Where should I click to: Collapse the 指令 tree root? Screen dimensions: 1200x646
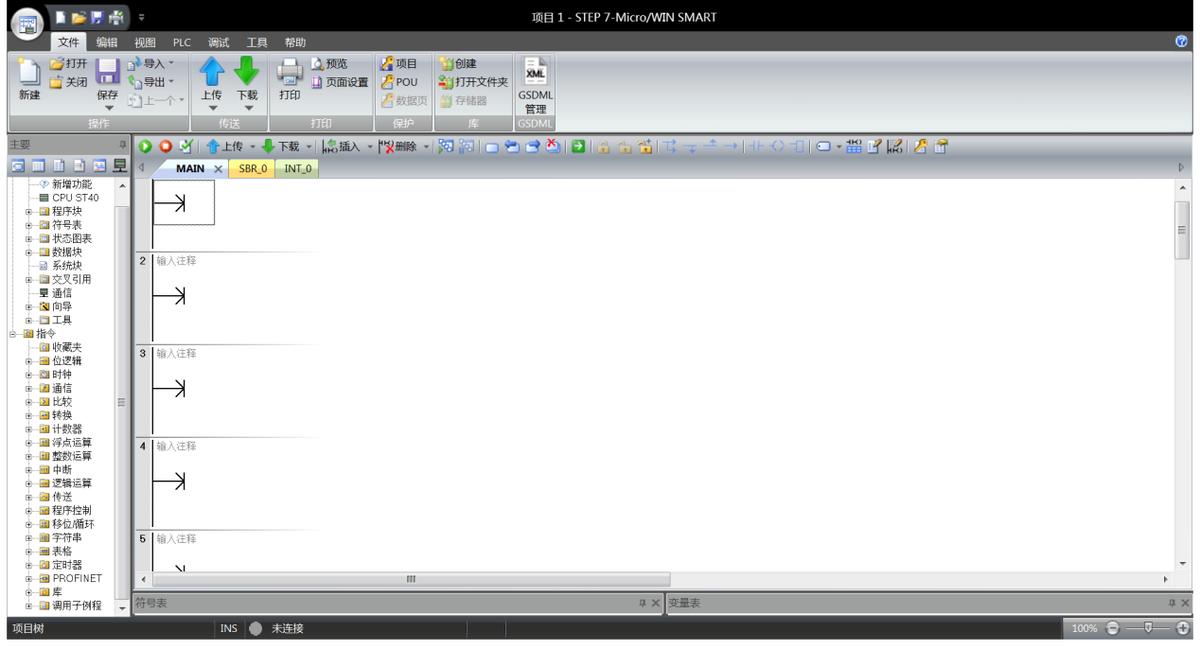click(x=14, y=333)
